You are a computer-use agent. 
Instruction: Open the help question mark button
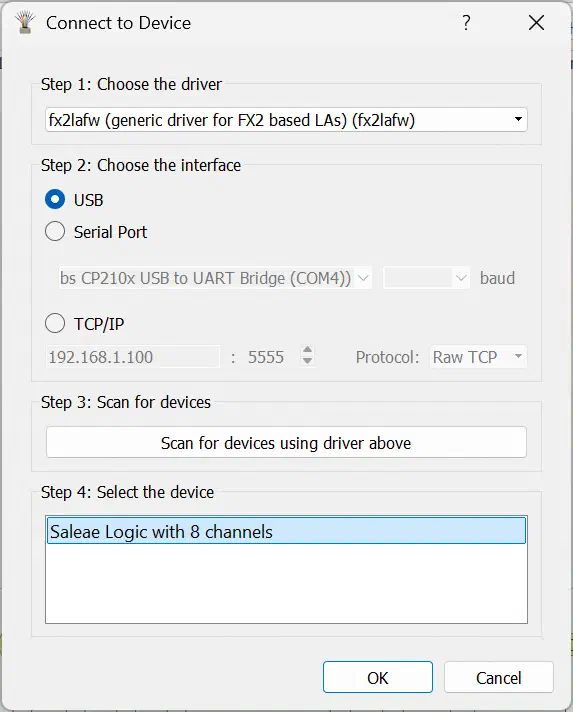pos(466,22)
